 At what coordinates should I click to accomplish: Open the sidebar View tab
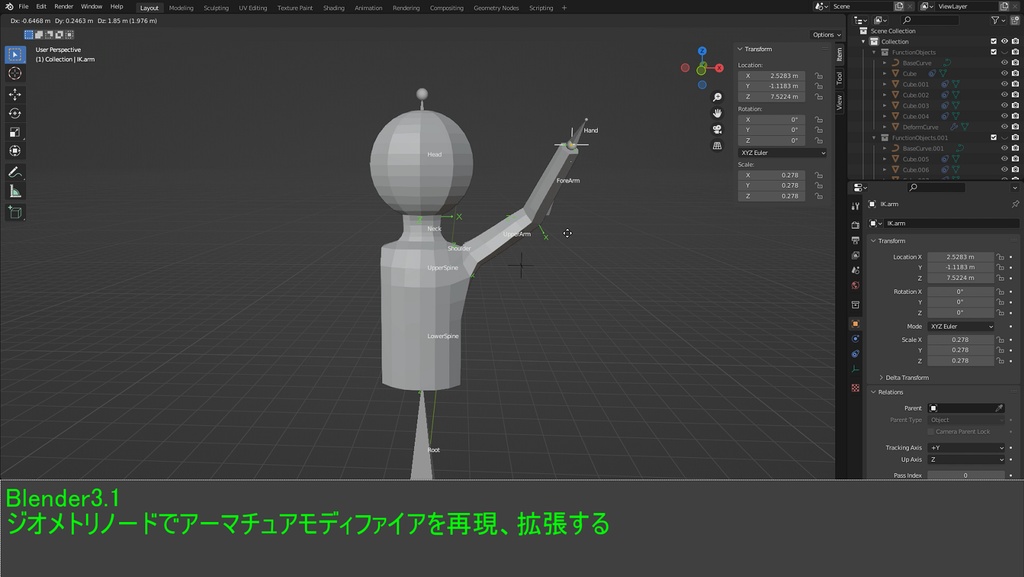click(x=839, y=102)
